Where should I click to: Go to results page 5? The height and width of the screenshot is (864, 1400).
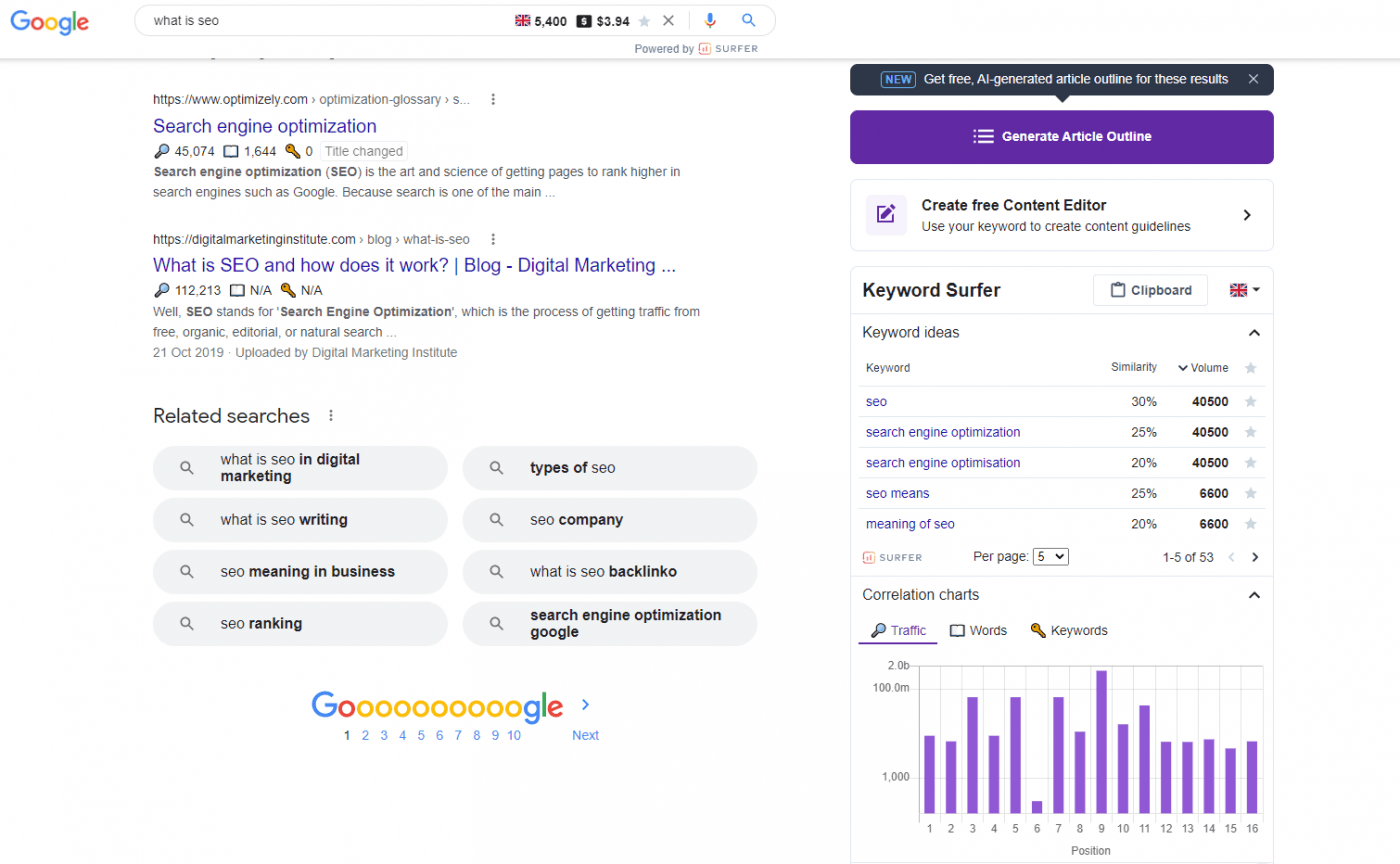(421, 735)
